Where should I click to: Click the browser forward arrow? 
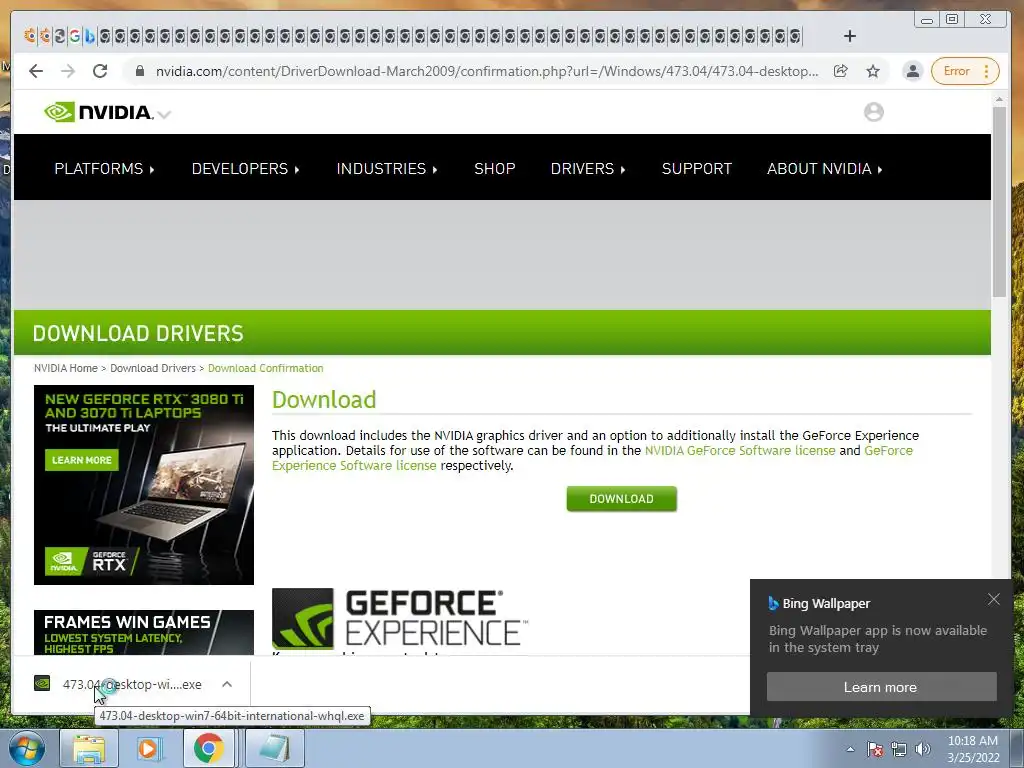[68, 71]
